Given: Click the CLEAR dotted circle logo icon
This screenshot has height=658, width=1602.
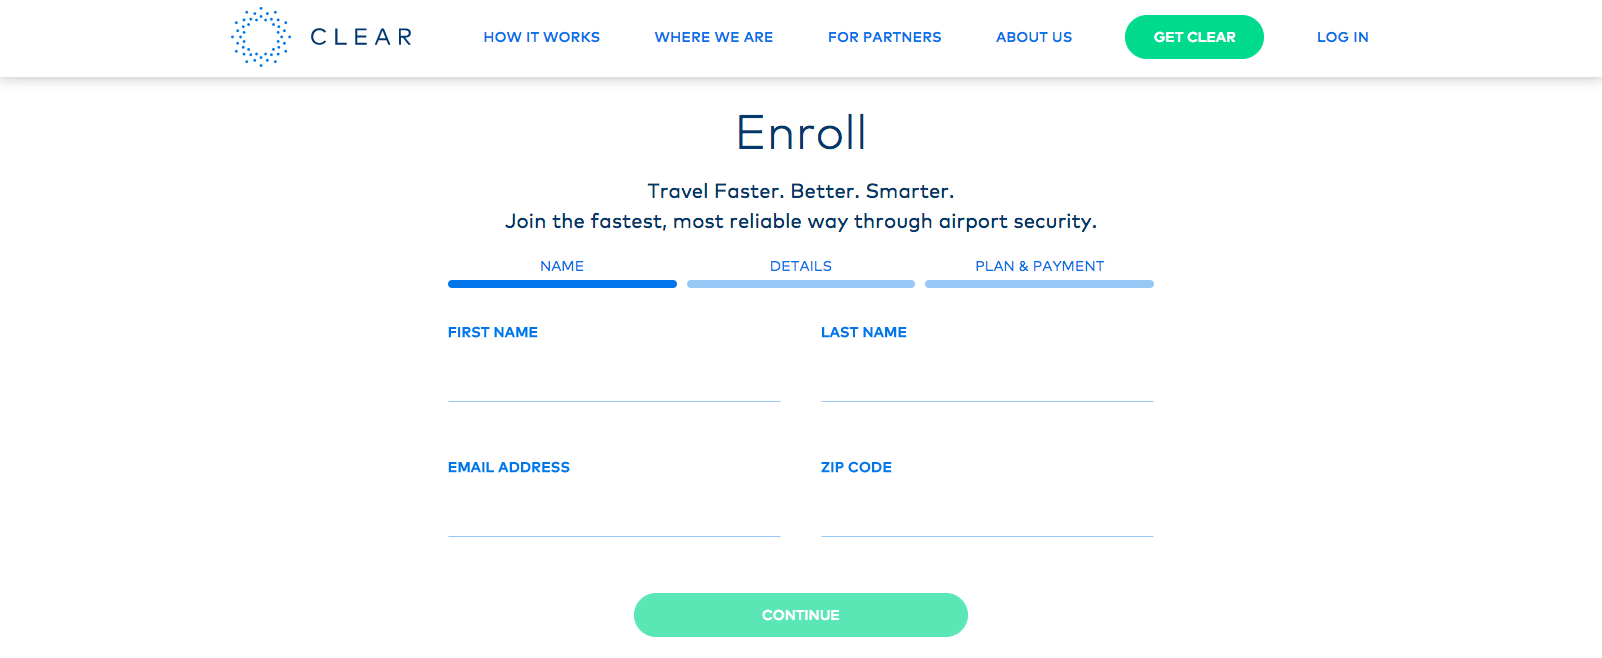Looking at the screenshot, I should [261, 37].
